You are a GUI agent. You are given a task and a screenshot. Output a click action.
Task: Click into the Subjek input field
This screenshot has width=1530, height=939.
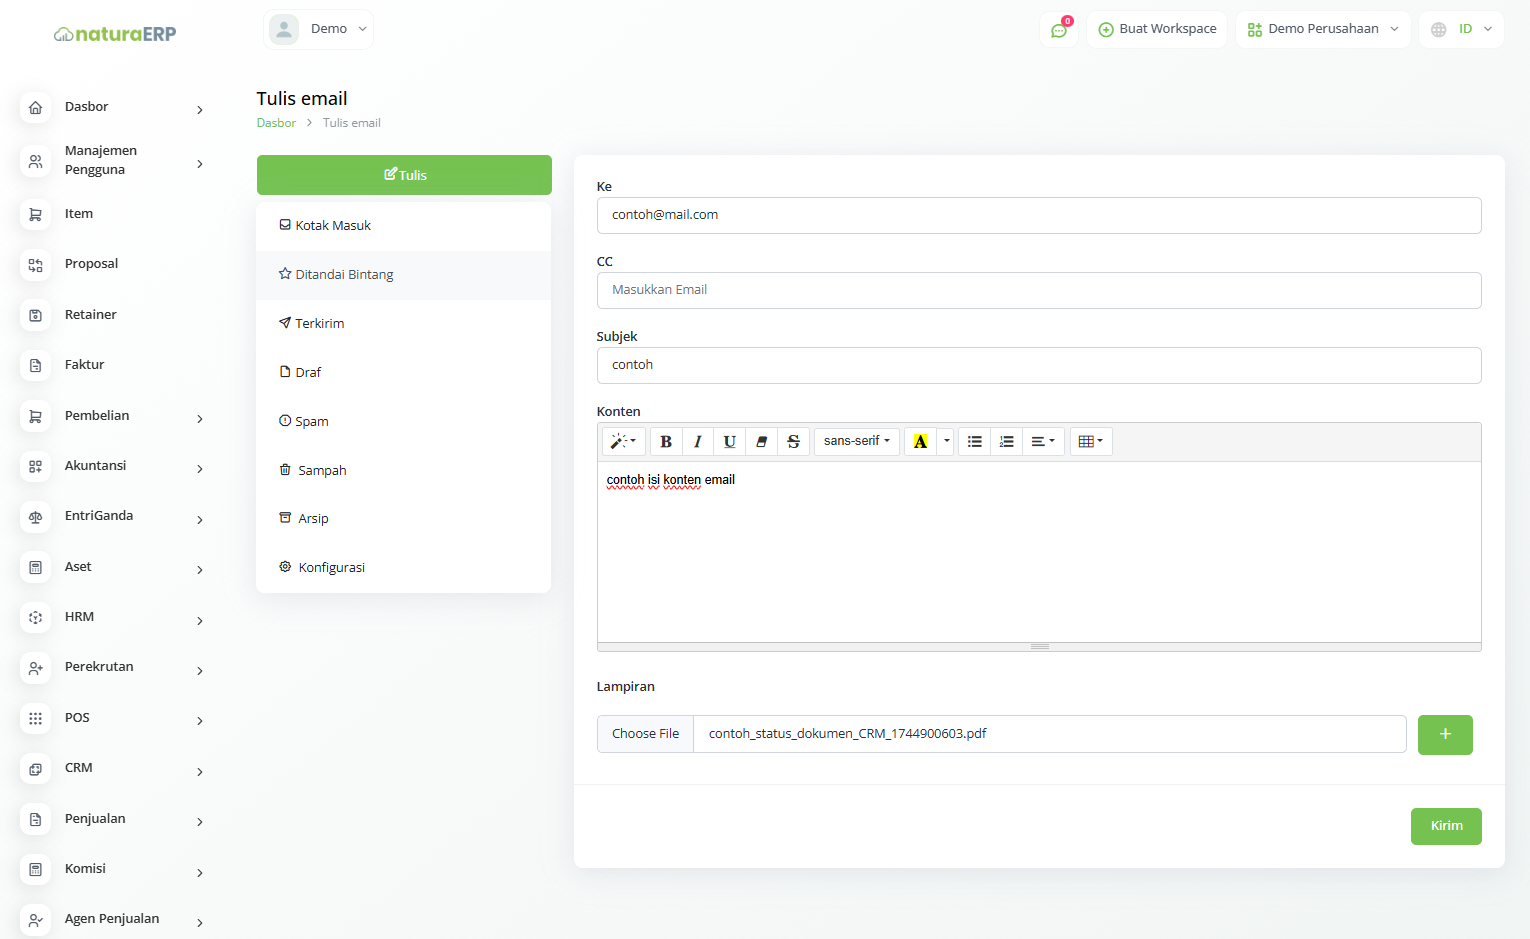(1039, 365)
